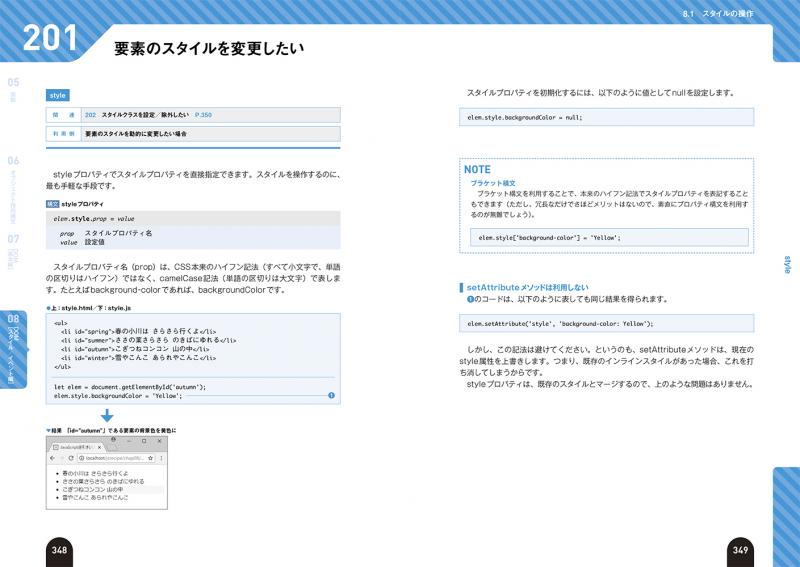Click the bookmark star in the address bar
This screenshot has width=800, height=567.
[x=151, y=458]
